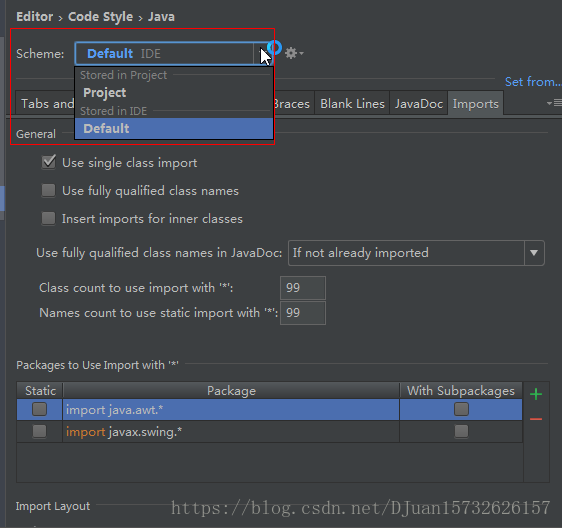Switch to Imports tab
The width and height of the screenshot is (562, 528).
click(x=476, y=104)
